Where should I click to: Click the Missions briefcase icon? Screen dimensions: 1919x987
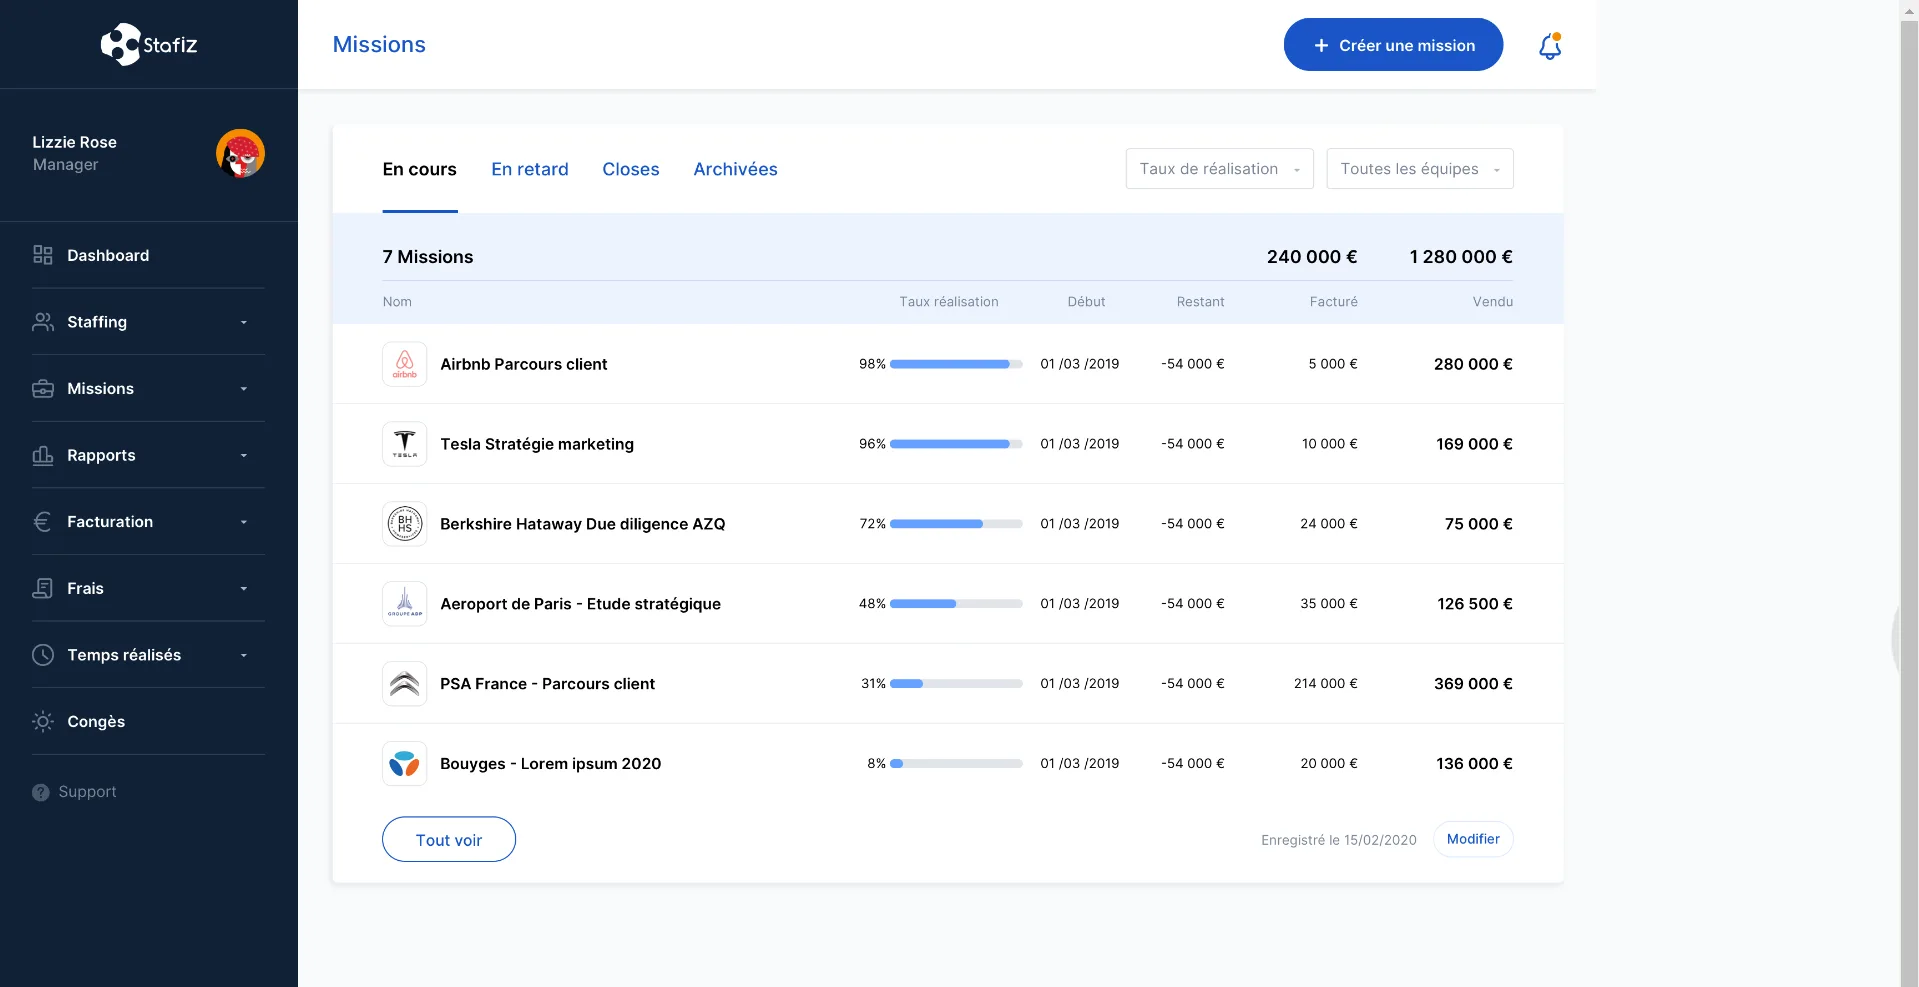43,389
